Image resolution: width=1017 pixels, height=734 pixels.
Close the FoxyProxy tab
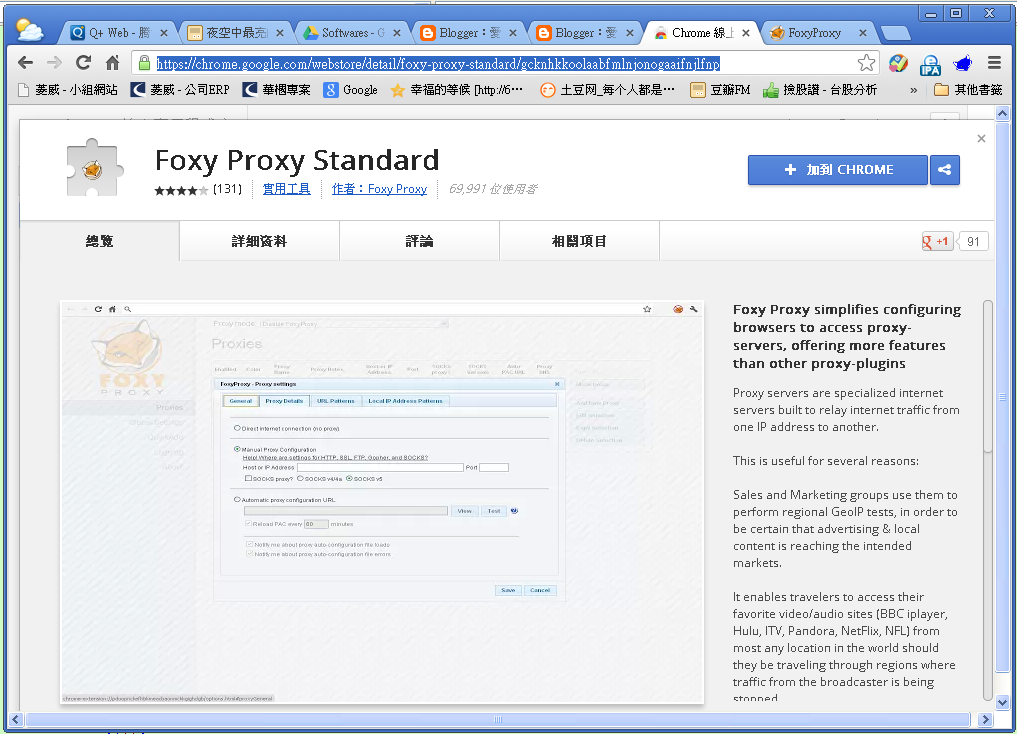(863, 32)
